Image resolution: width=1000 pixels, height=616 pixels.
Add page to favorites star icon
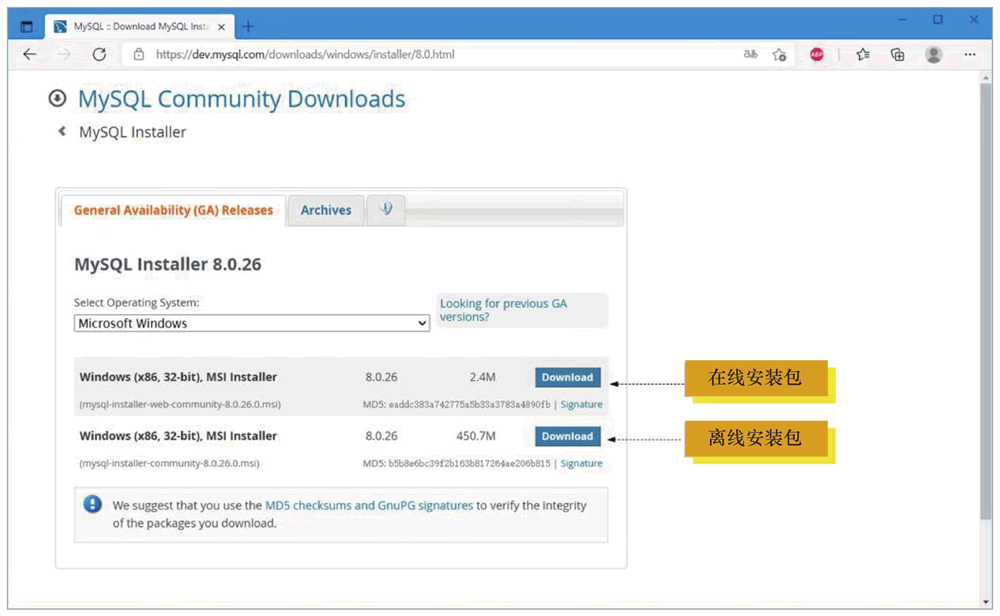pos(779,55)
